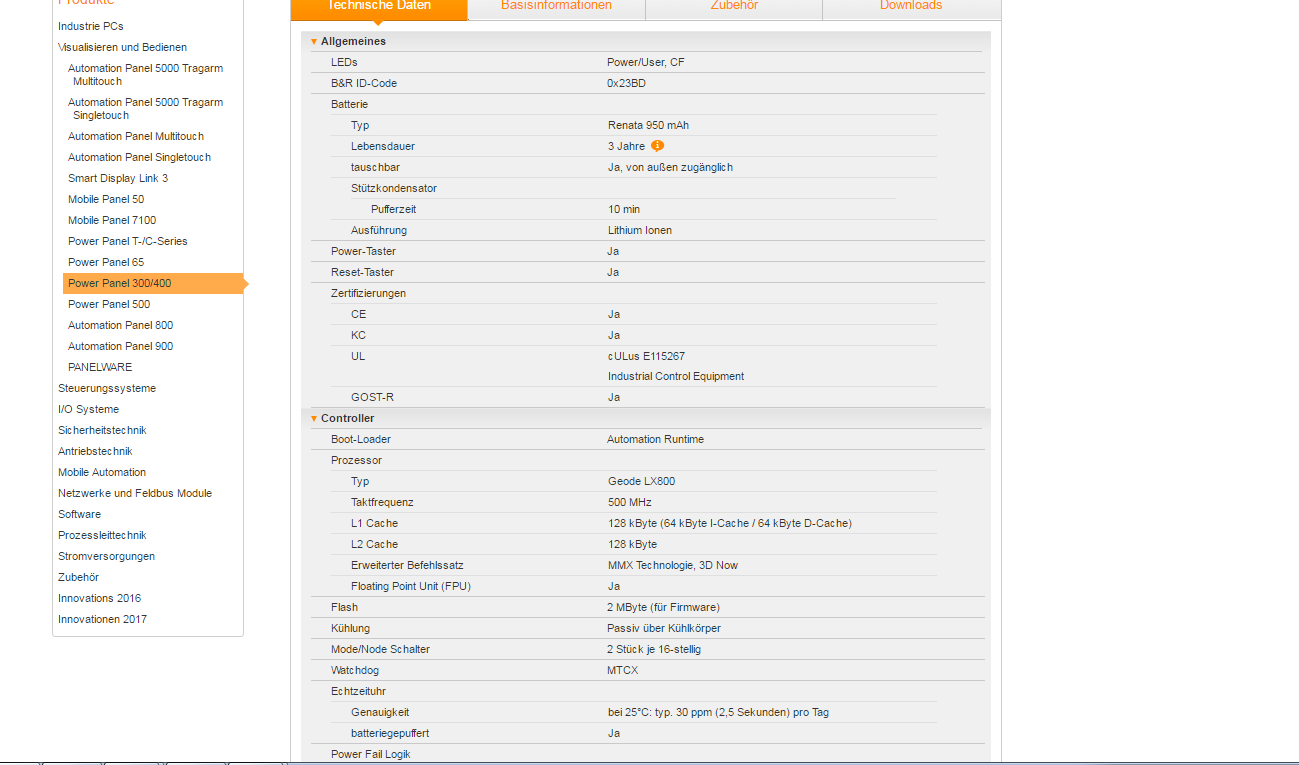The width and height of the screenshot is (1299, 765).
Task: Open Mobile Automation category
Action: (102, 472)
